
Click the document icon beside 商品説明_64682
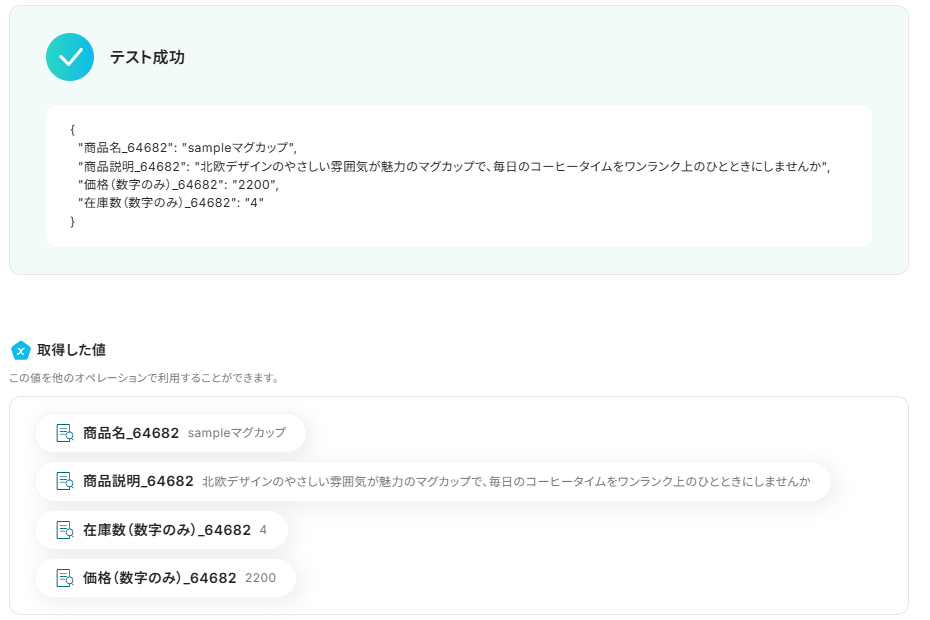click(x=65, y=481)
